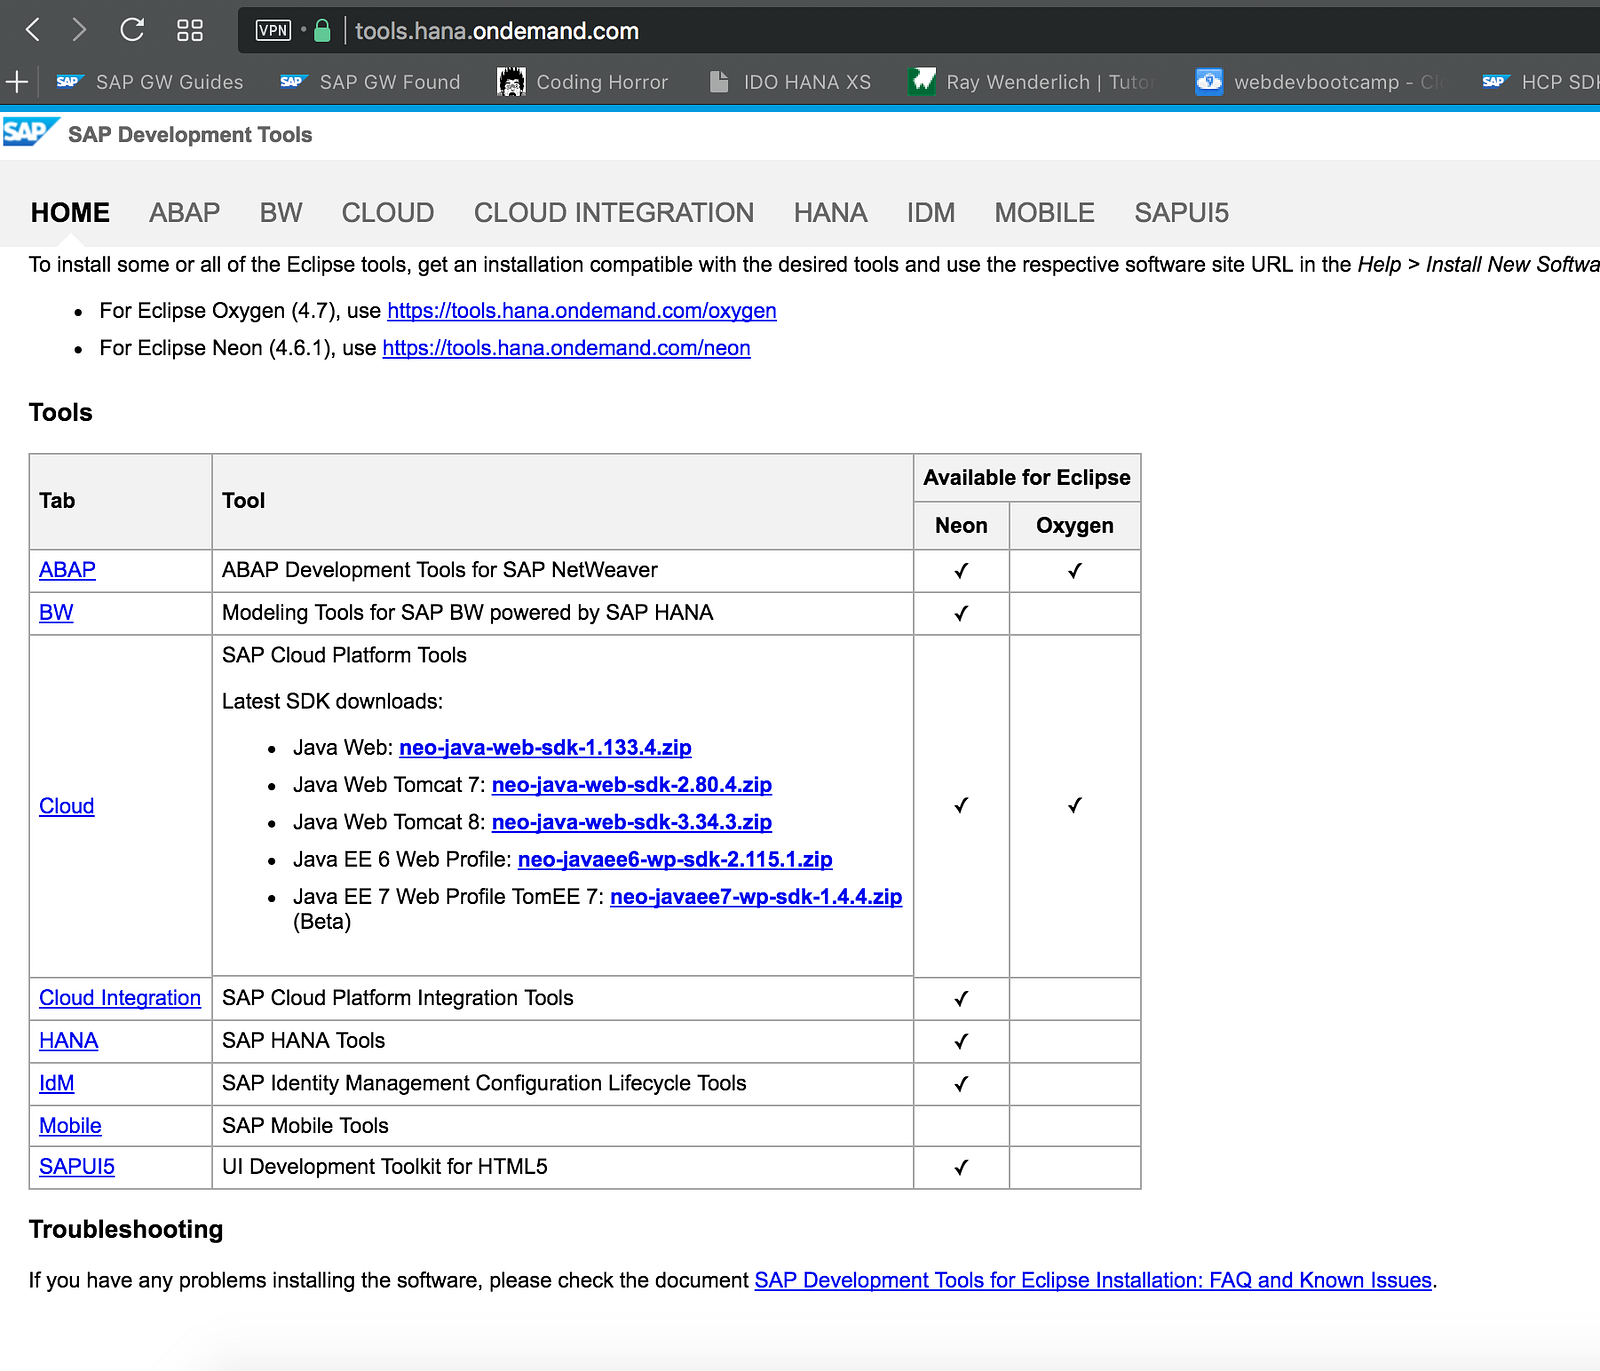This screenshot has height=1371, width=1600.
Task: Open the IDO HANA XS bookmark
Action: coord(790,82)
